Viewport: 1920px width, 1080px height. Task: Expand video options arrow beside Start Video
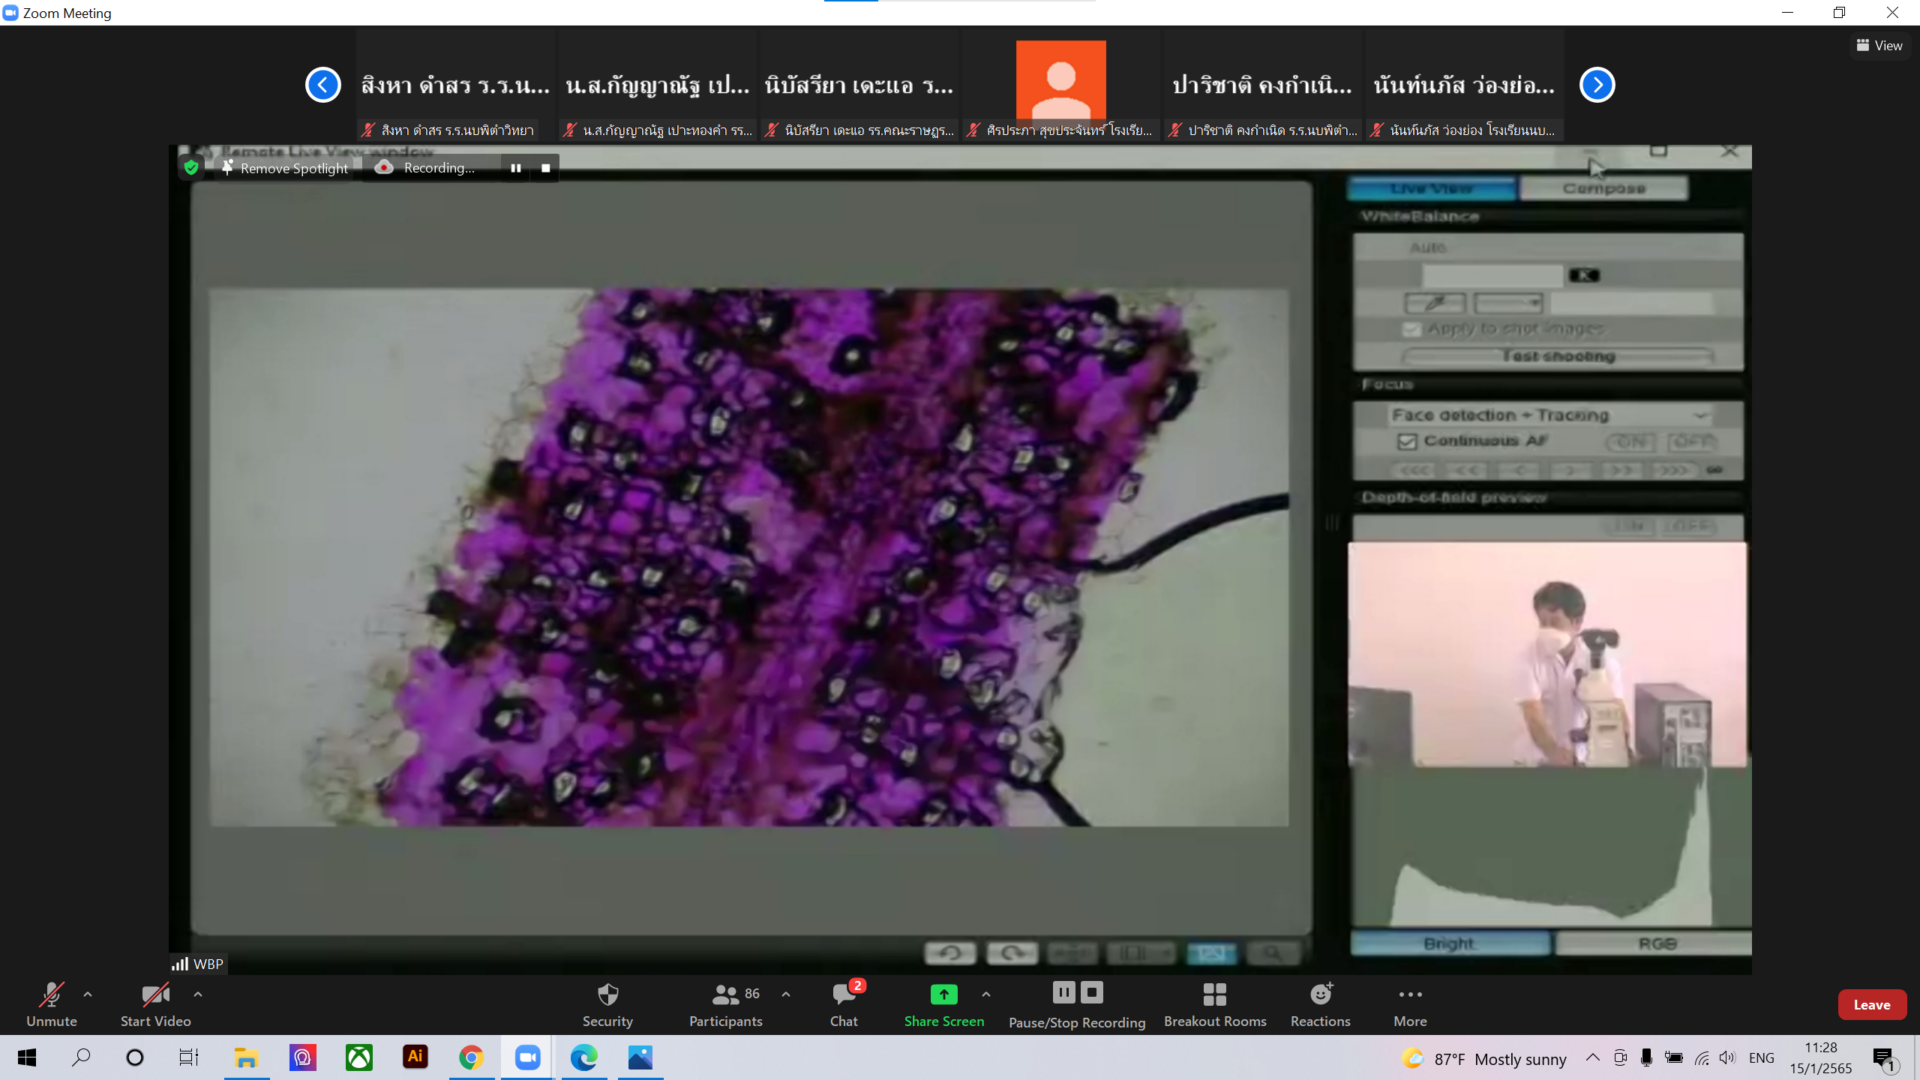coord(198,994)
